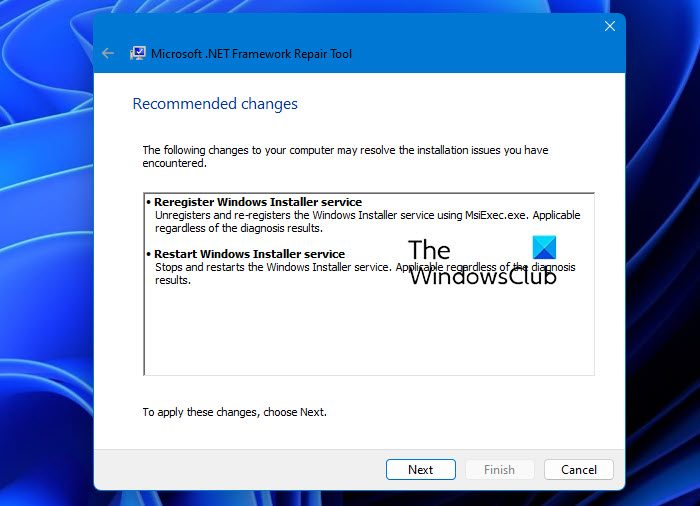Select the "Restart Windows Installer service" heading

(x=250, y=254)
